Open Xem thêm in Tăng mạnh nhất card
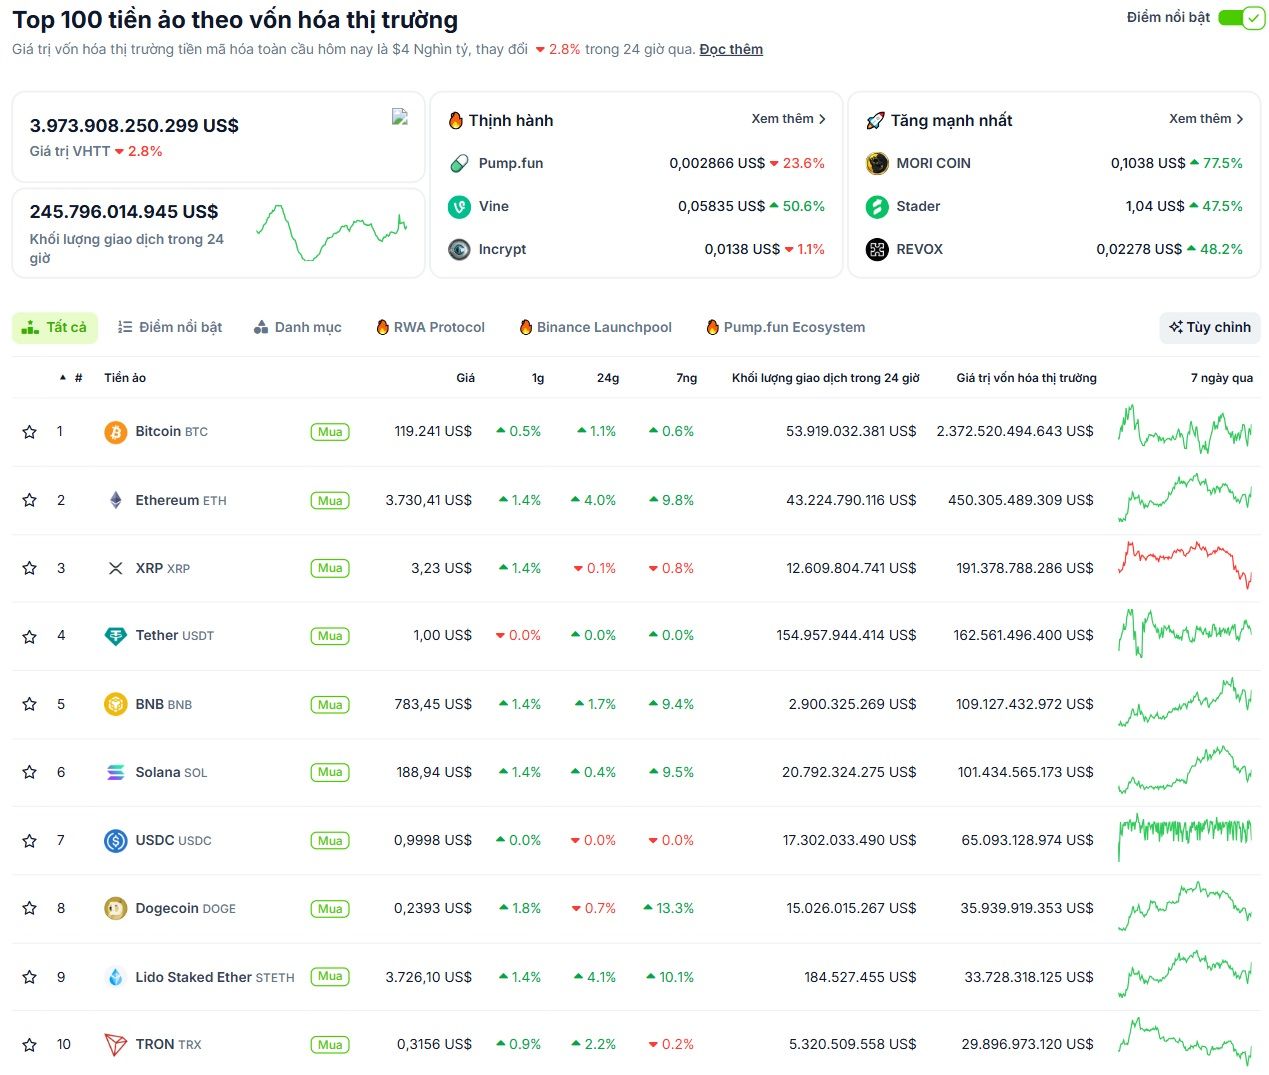The height and width of the screenshot is (1075, 1269). tap(1207, 119)
